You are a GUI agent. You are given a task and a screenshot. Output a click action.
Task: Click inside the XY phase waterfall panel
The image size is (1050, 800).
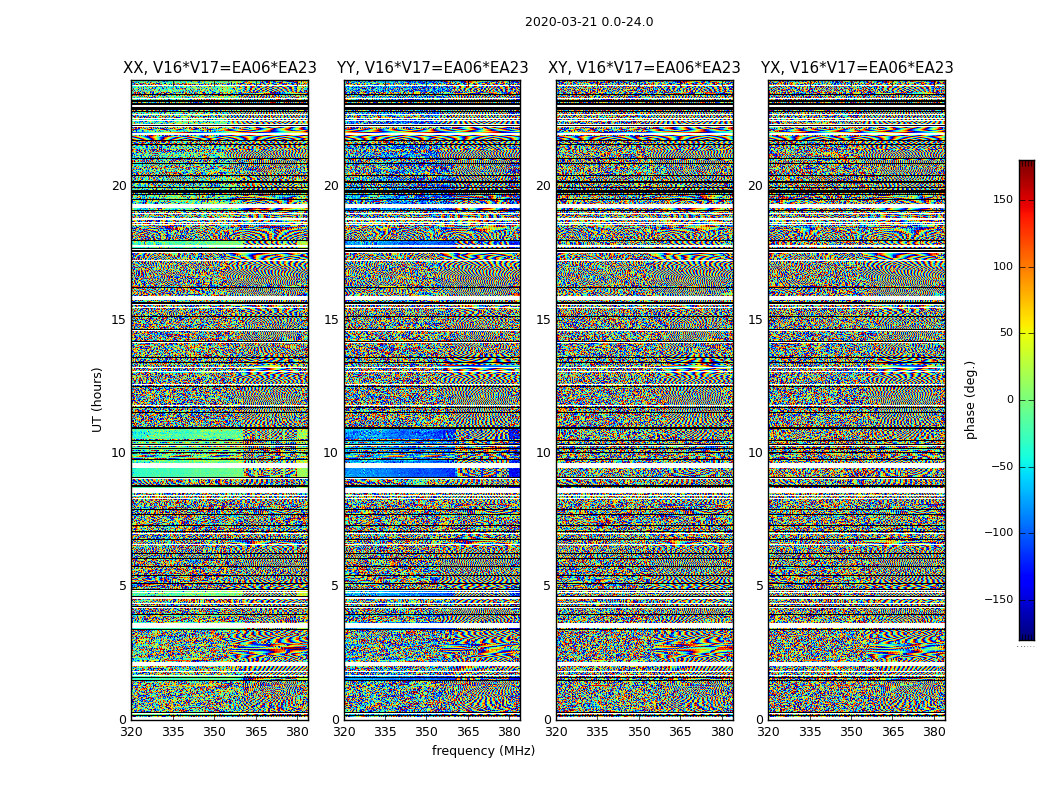645,400
